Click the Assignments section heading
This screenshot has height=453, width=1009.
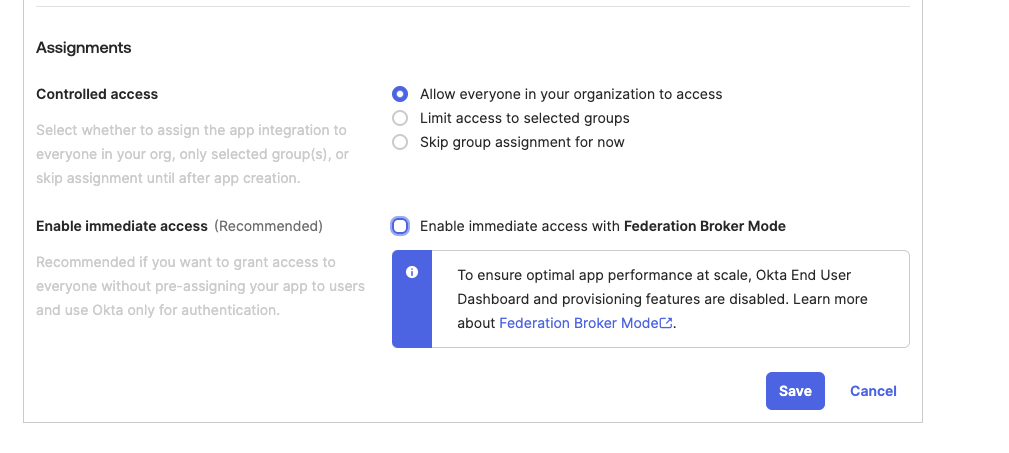coord(84,47)
